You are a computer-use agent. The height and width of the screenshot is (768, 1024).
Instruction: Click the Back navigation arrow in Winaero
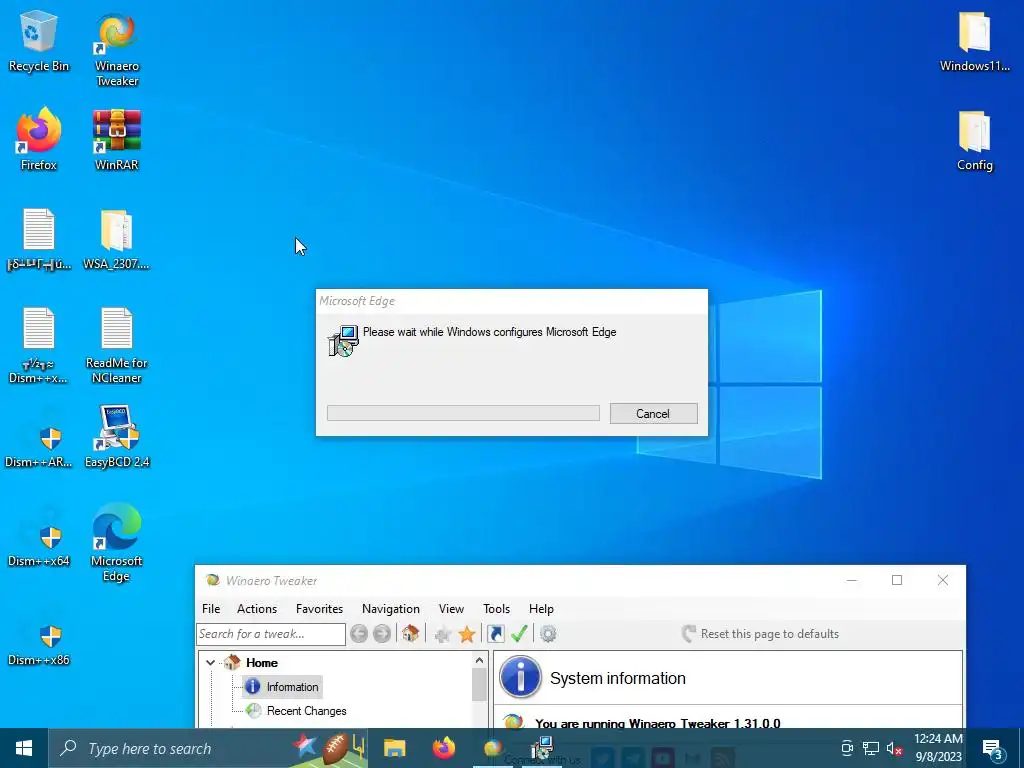pos(359,633)
